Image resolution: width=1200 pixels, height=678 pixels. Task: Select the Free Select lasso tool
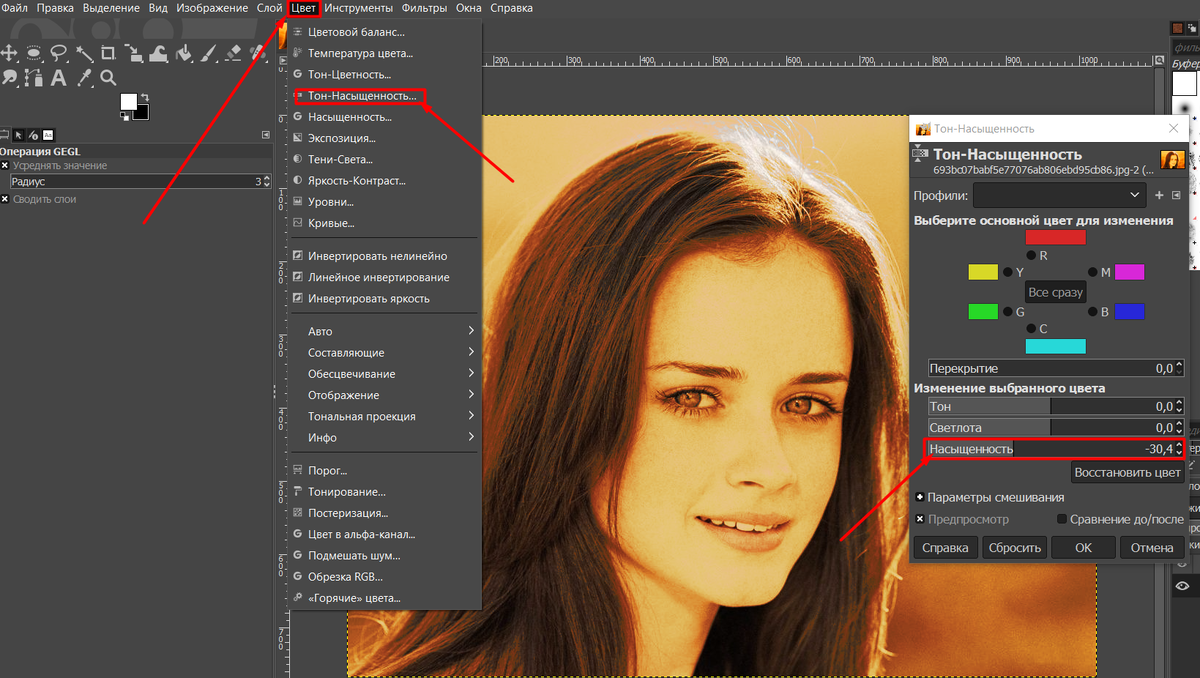click(58, 53)
